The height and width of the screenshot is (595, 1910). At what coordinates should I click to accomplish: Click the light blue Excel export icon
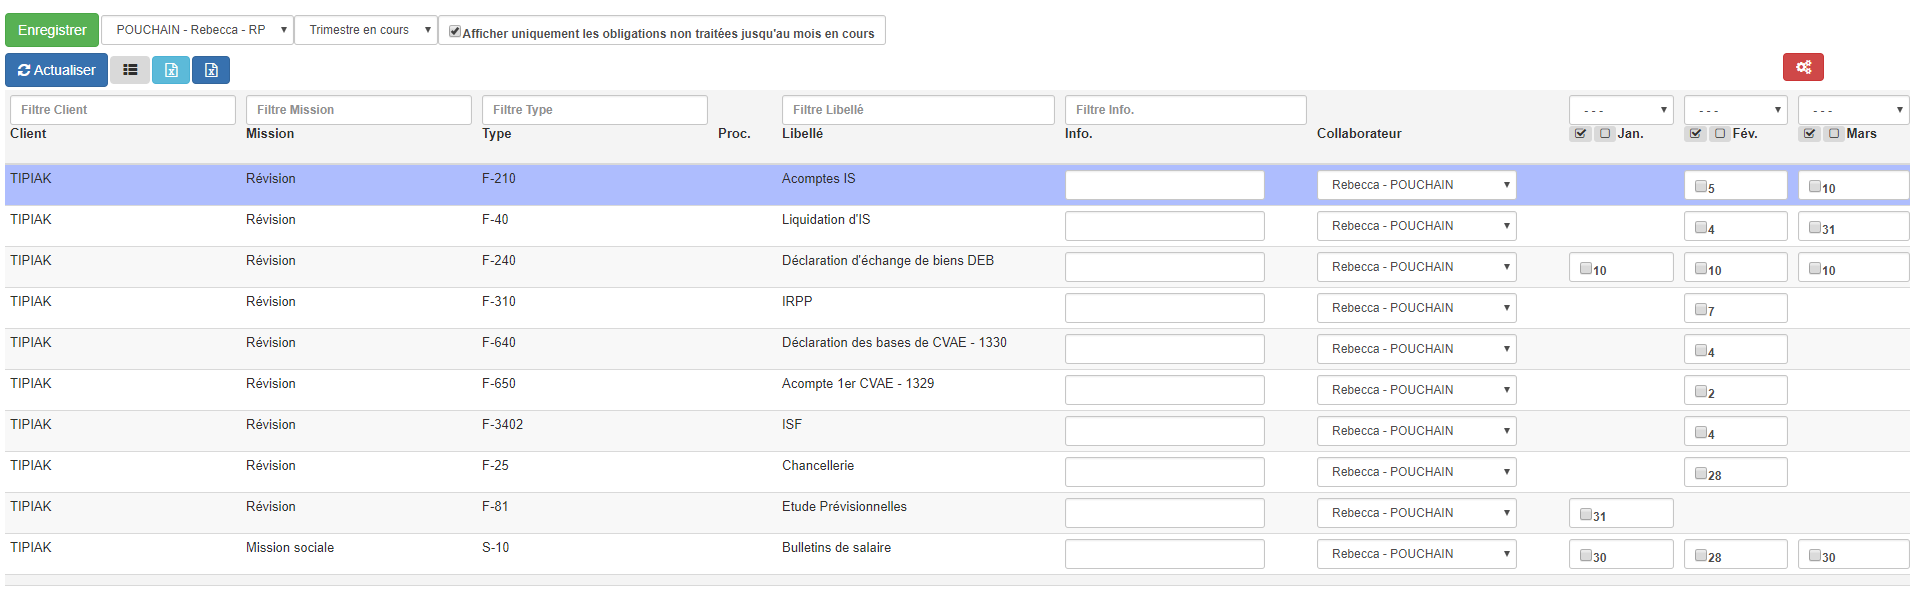[171, 70]
